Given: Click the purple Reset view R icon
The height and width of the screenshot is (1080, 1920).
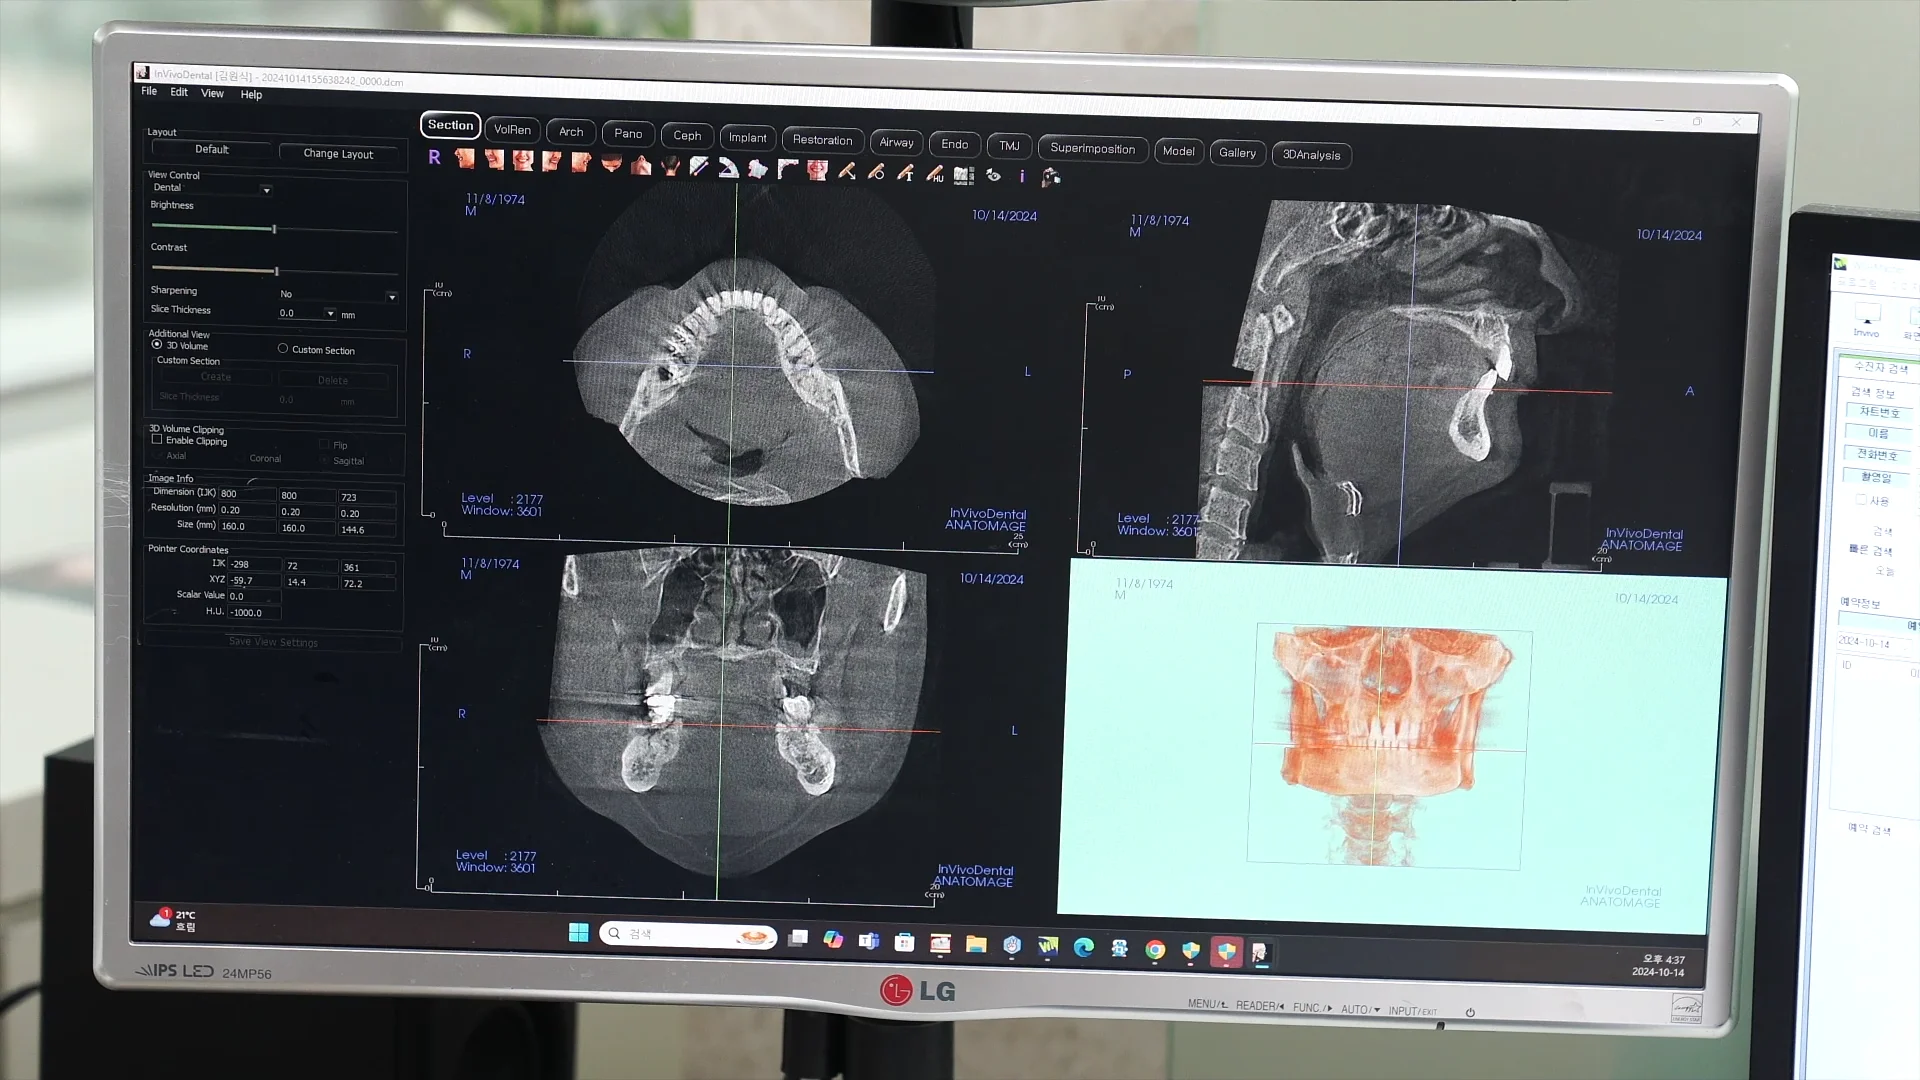Looking at the screenshot, I should 434,157.
